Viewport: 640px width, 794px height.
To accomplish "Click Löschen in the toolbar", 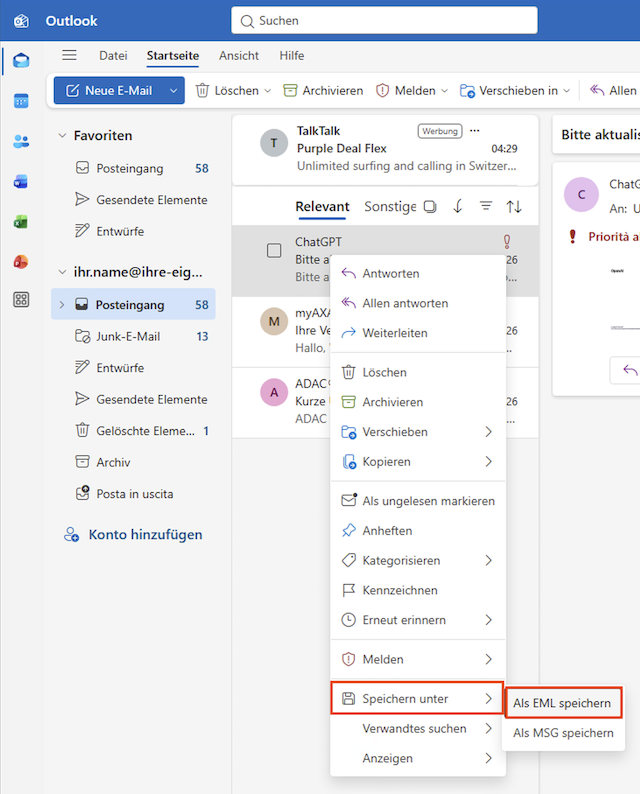I will point(228,91).
